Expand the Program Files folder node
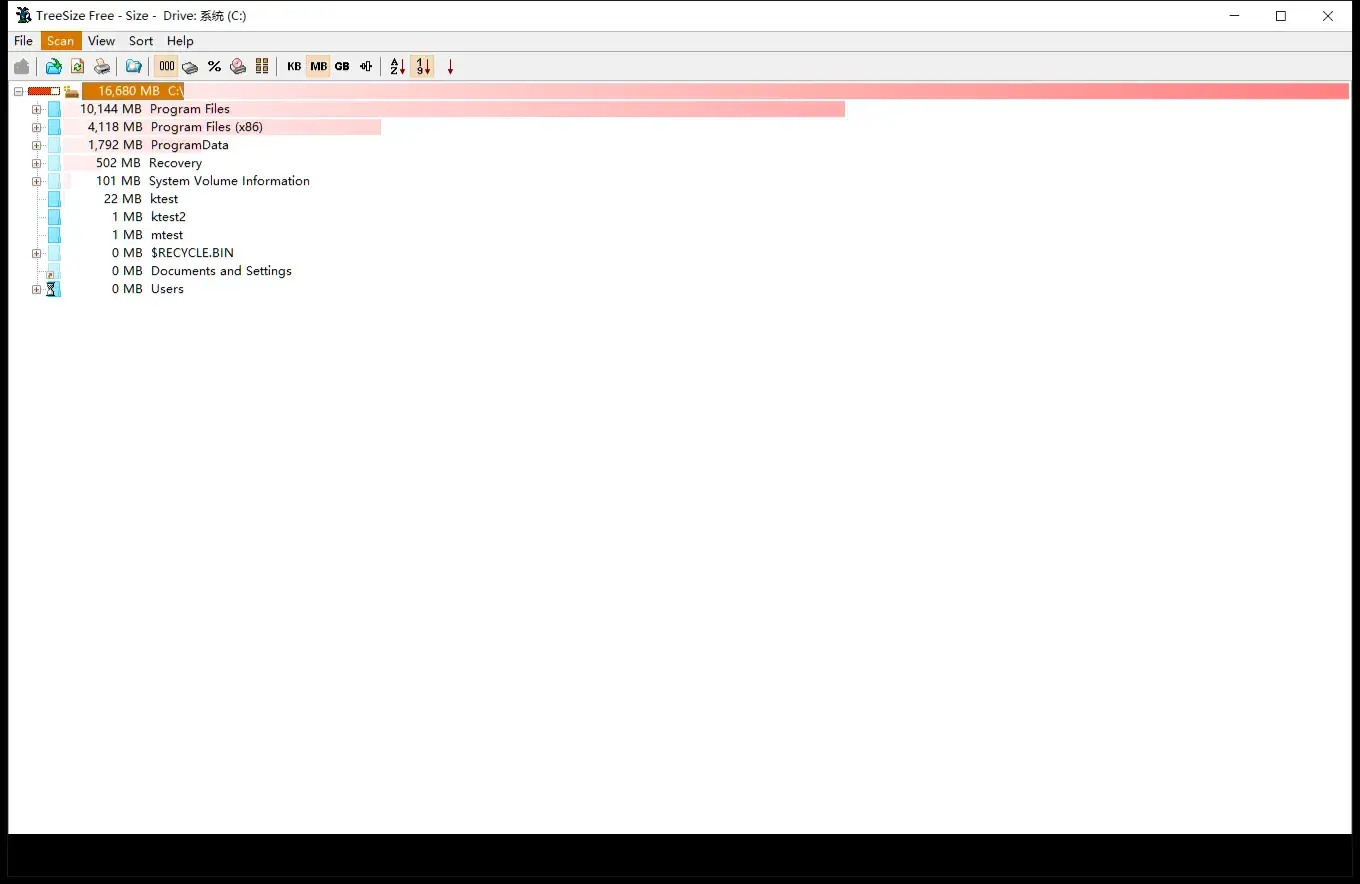1360x884 pixels. pos(36,109)
